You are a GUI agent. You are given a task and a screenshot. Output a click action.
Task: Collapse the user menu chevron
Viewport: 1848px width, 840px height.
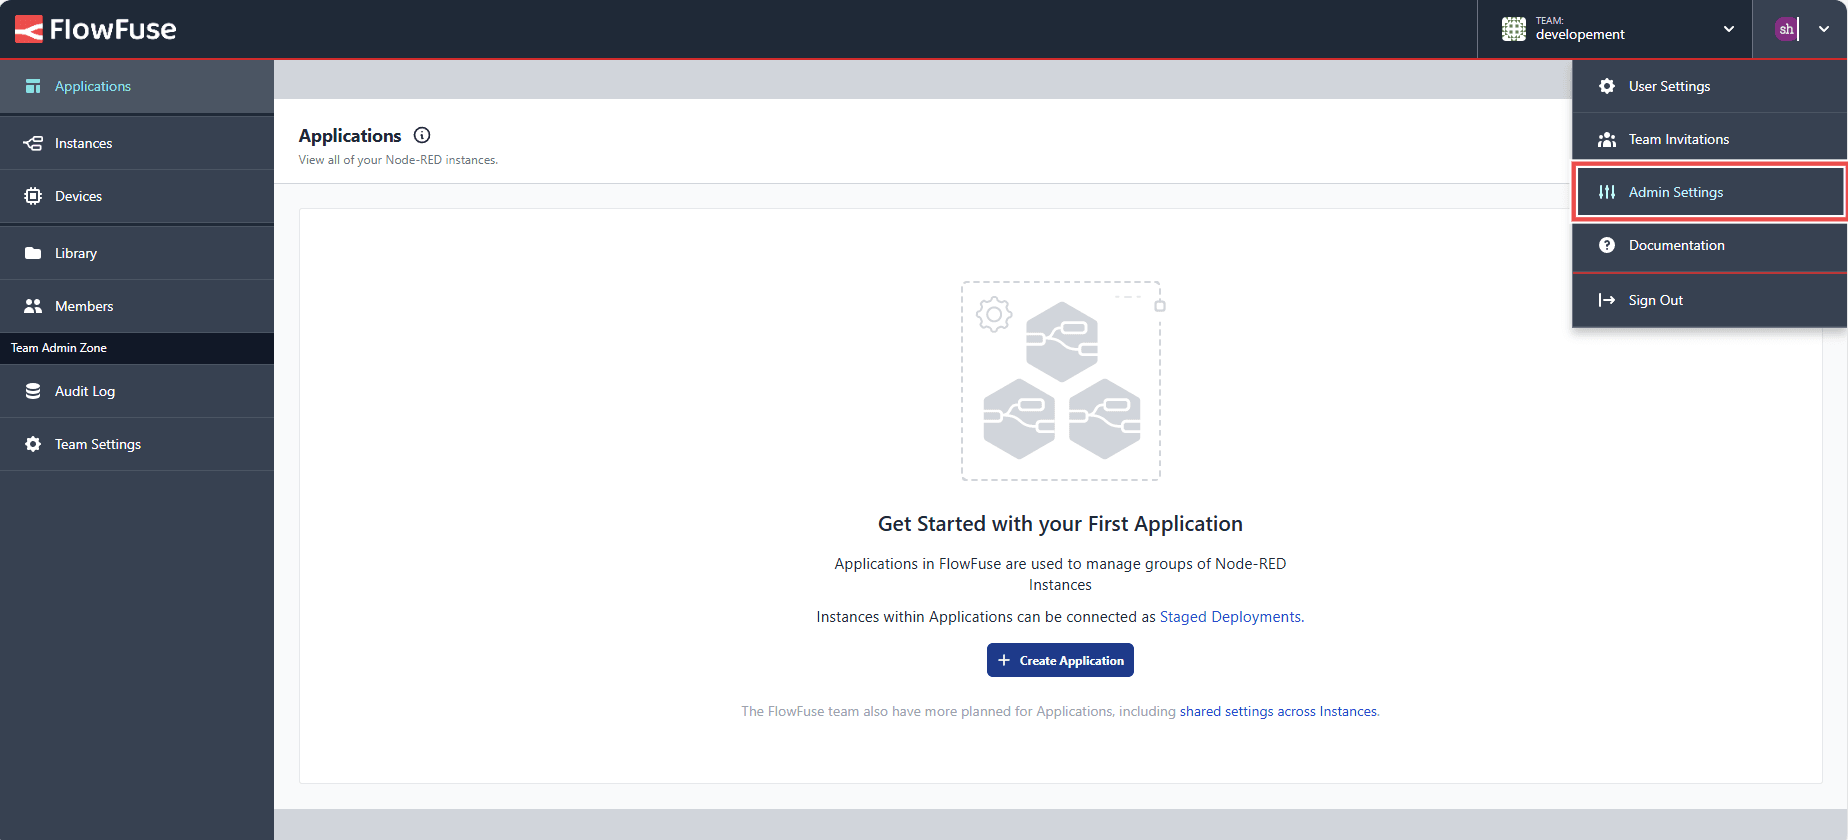1824,29
